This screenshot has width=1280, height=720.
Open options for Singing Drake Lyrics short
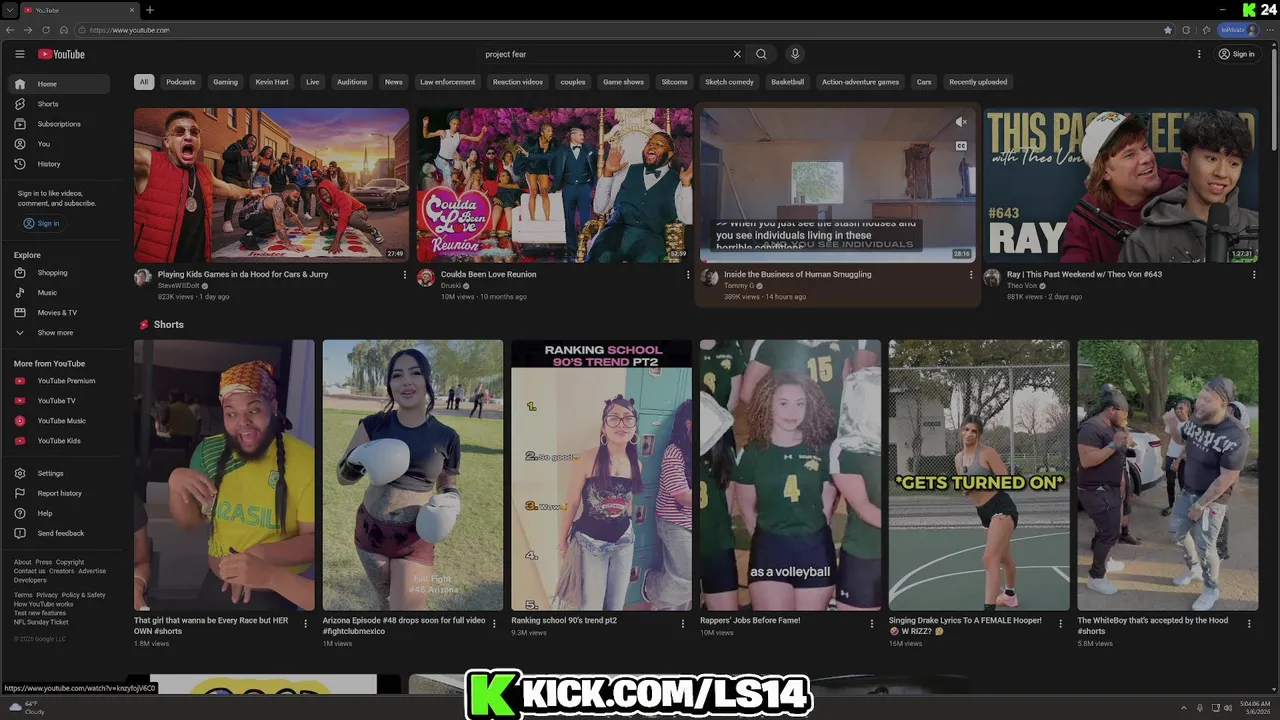click(1060, 624)
